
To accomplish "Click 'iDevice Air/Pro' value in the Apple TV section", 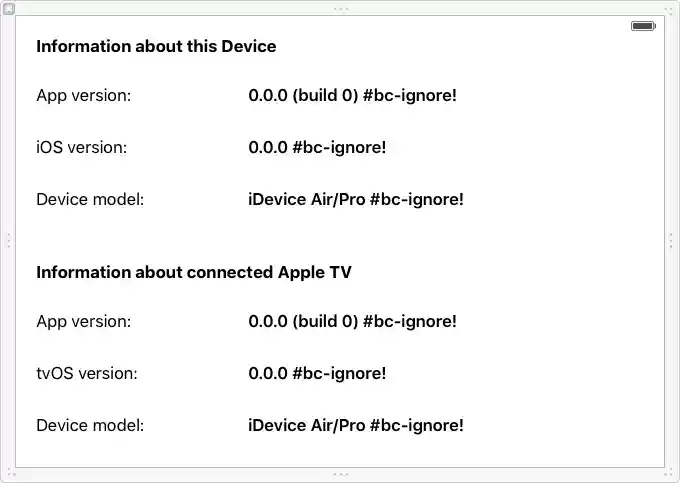I will click(356, 425).
